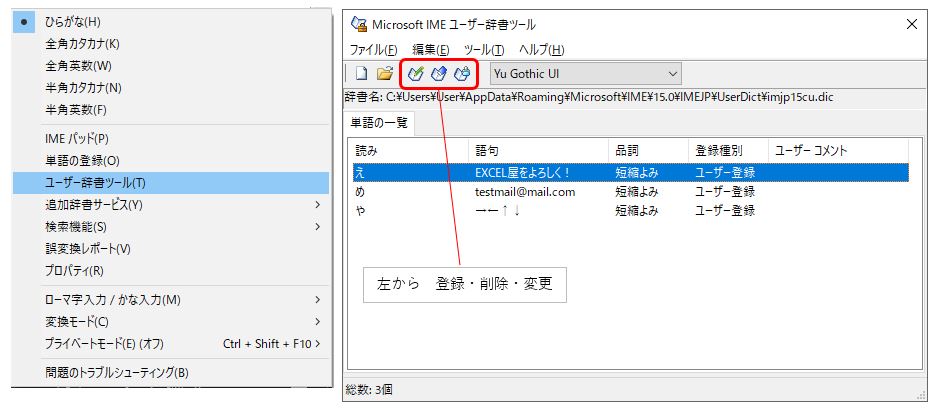The width and height of the screenshot is (938, 415).
Task: Click the Microsoft IME title bar icon
Action: click(x=359, y=24)
